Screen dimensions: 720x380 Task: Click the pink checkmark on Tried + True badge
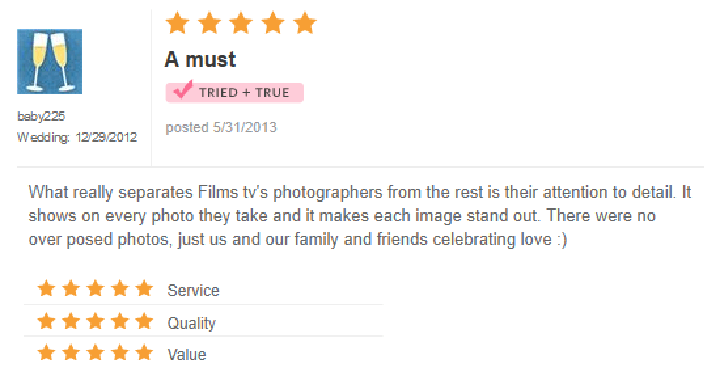[183, 89]
